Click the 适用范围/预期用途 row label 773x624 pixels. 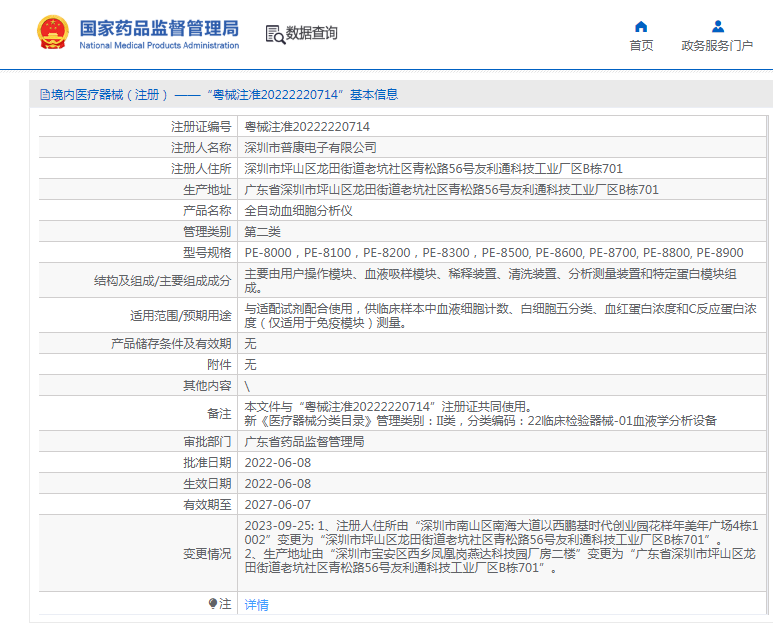point(180,315)
